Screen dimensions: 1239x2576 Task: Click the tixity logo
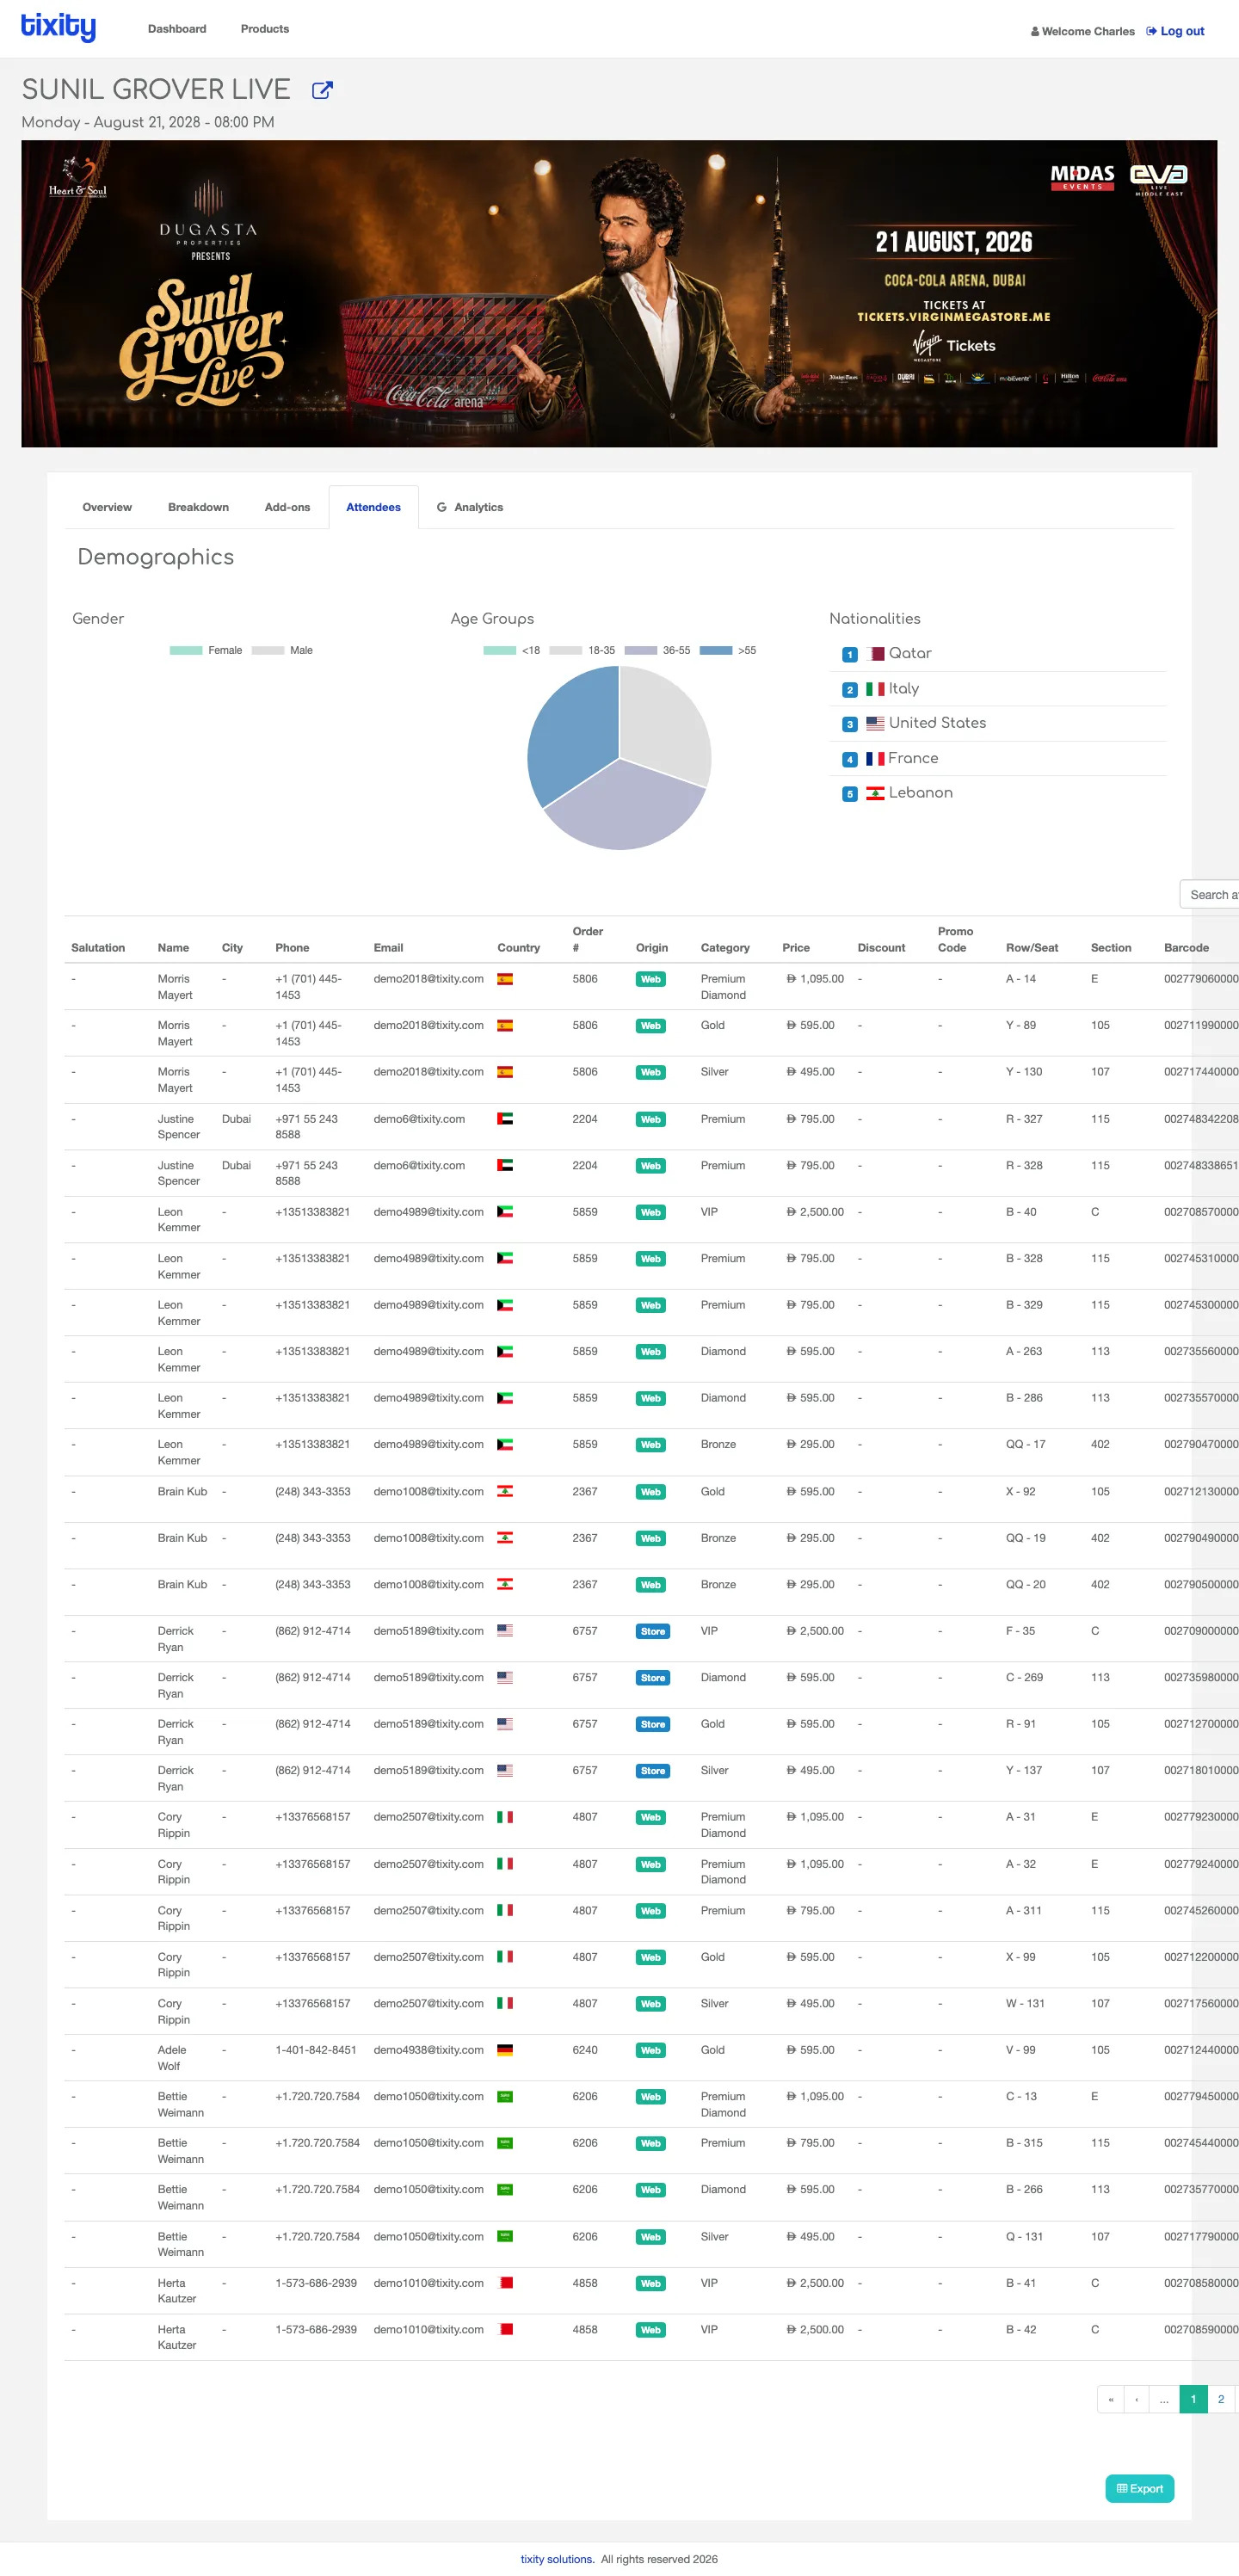(x=58, y=27)
